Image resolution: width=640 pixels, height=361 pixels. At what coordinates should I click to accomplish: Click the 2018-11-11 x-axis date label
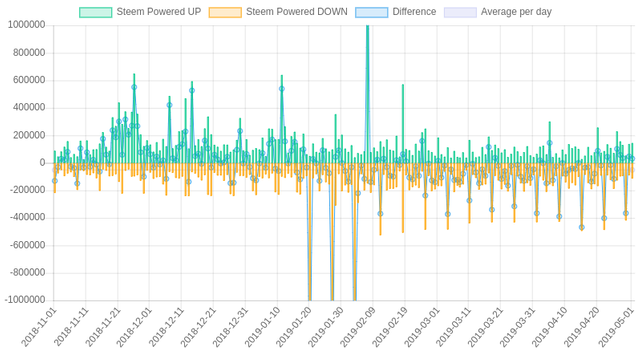pos(71,327)
